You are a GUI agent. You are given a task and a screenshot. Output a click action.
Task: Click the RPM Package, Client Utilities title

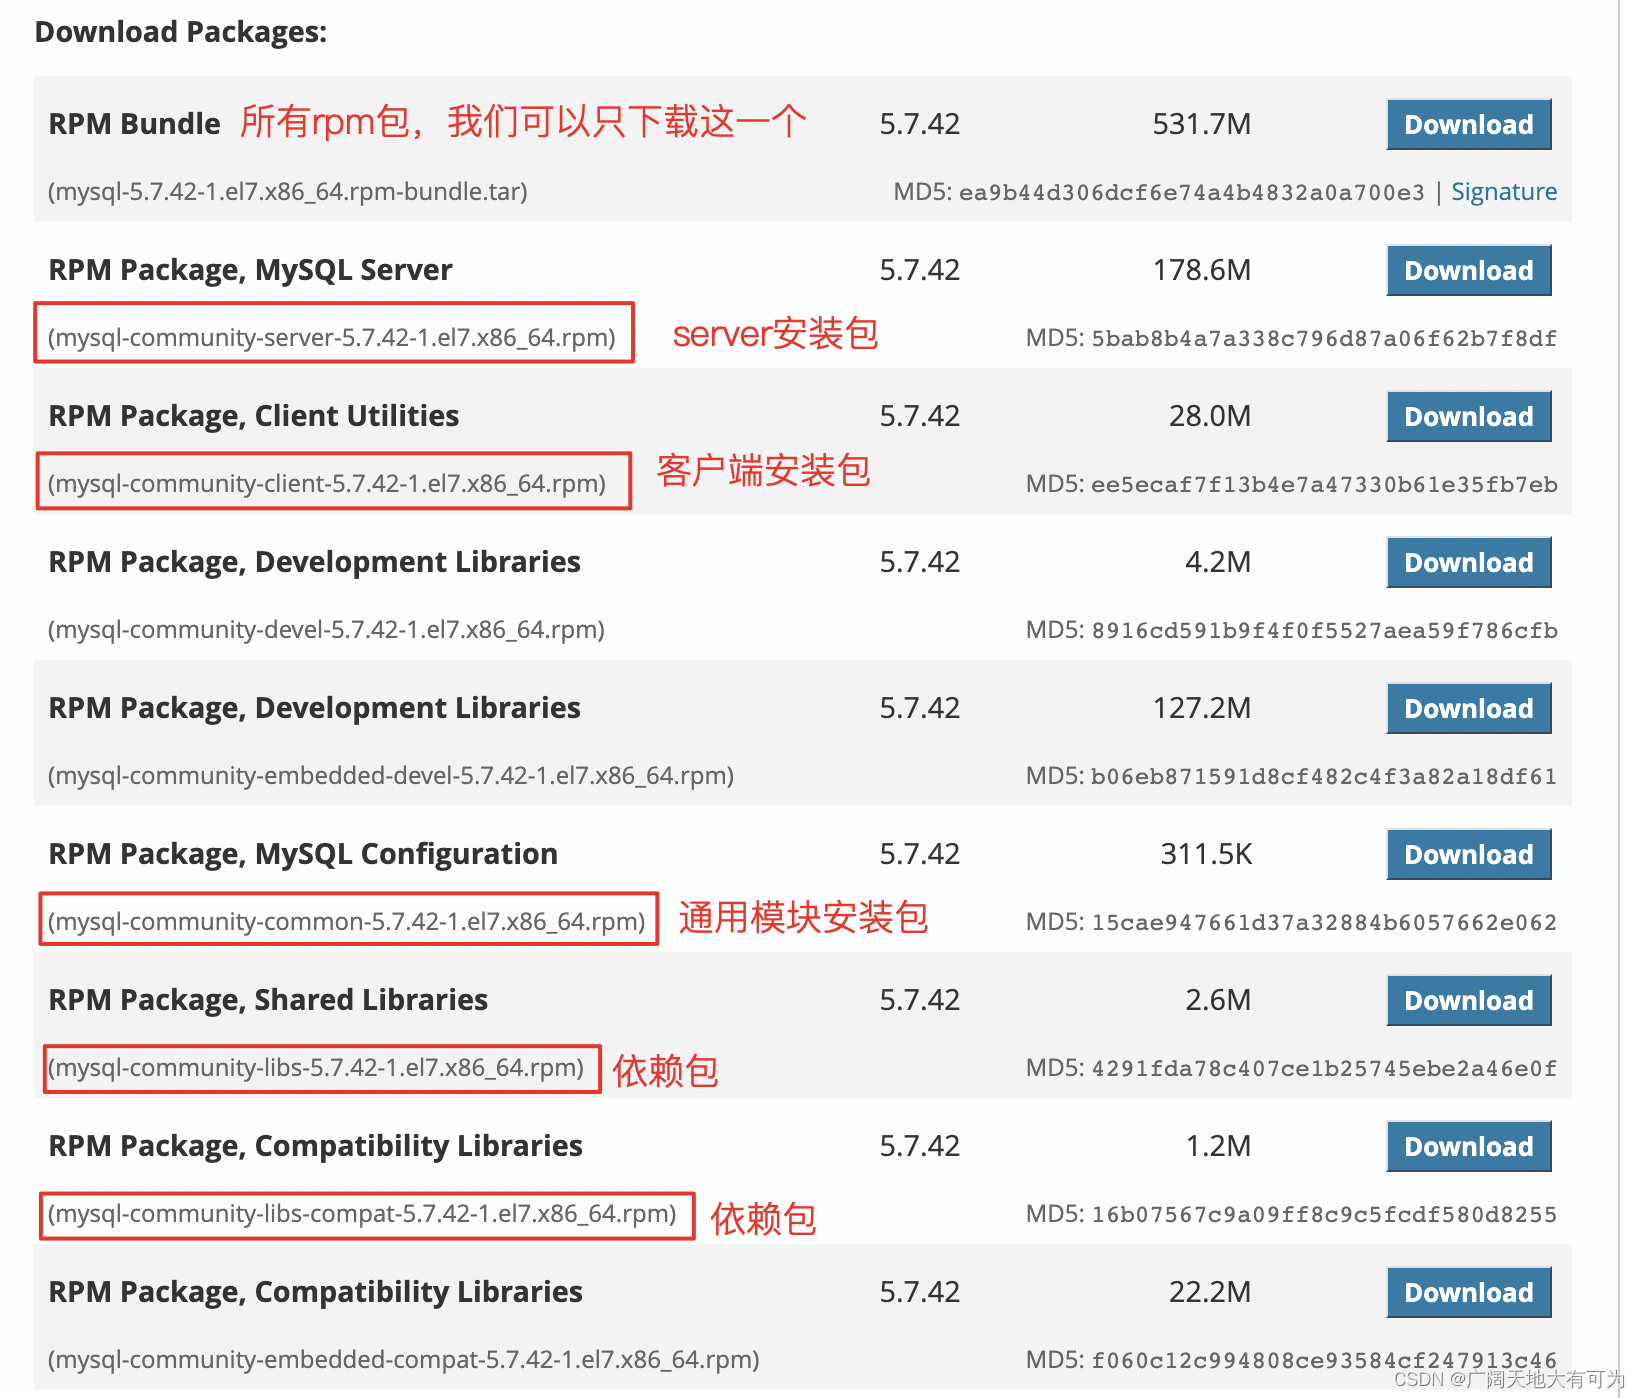[x=254, y=416]
